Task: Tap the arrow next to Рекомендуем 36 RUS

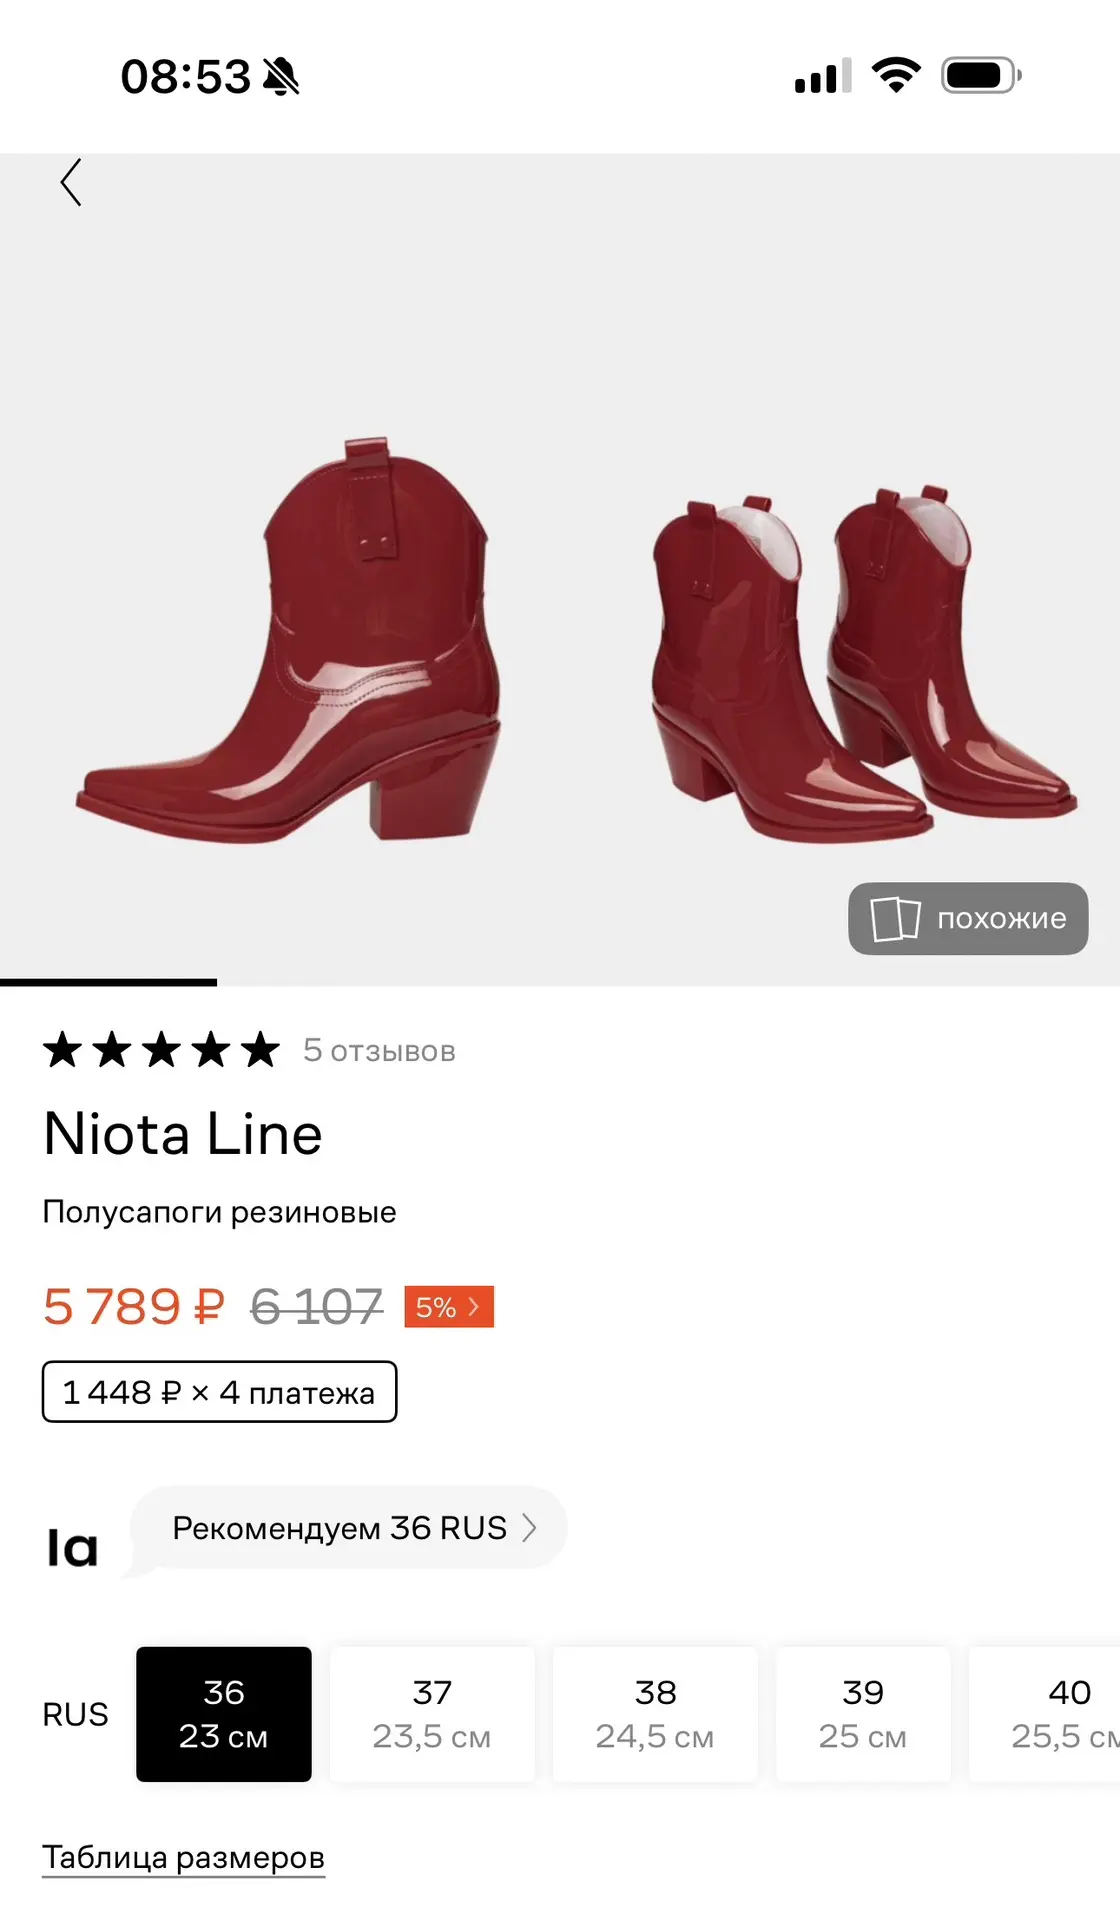Action: [x=529, y=1528]
